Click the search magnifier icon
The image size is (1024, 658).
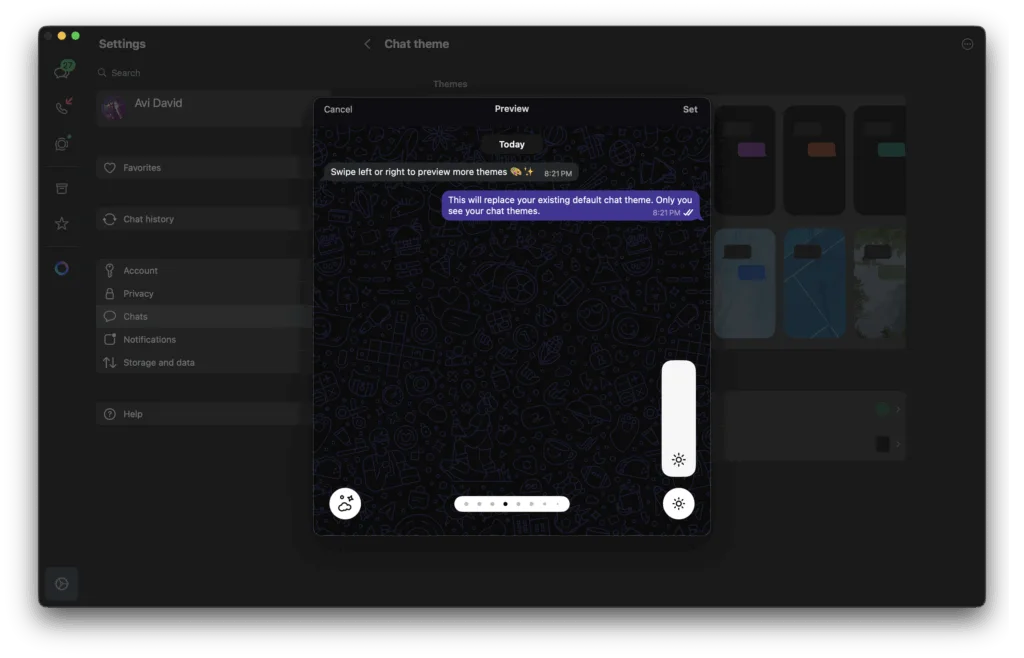click(103, 73)
